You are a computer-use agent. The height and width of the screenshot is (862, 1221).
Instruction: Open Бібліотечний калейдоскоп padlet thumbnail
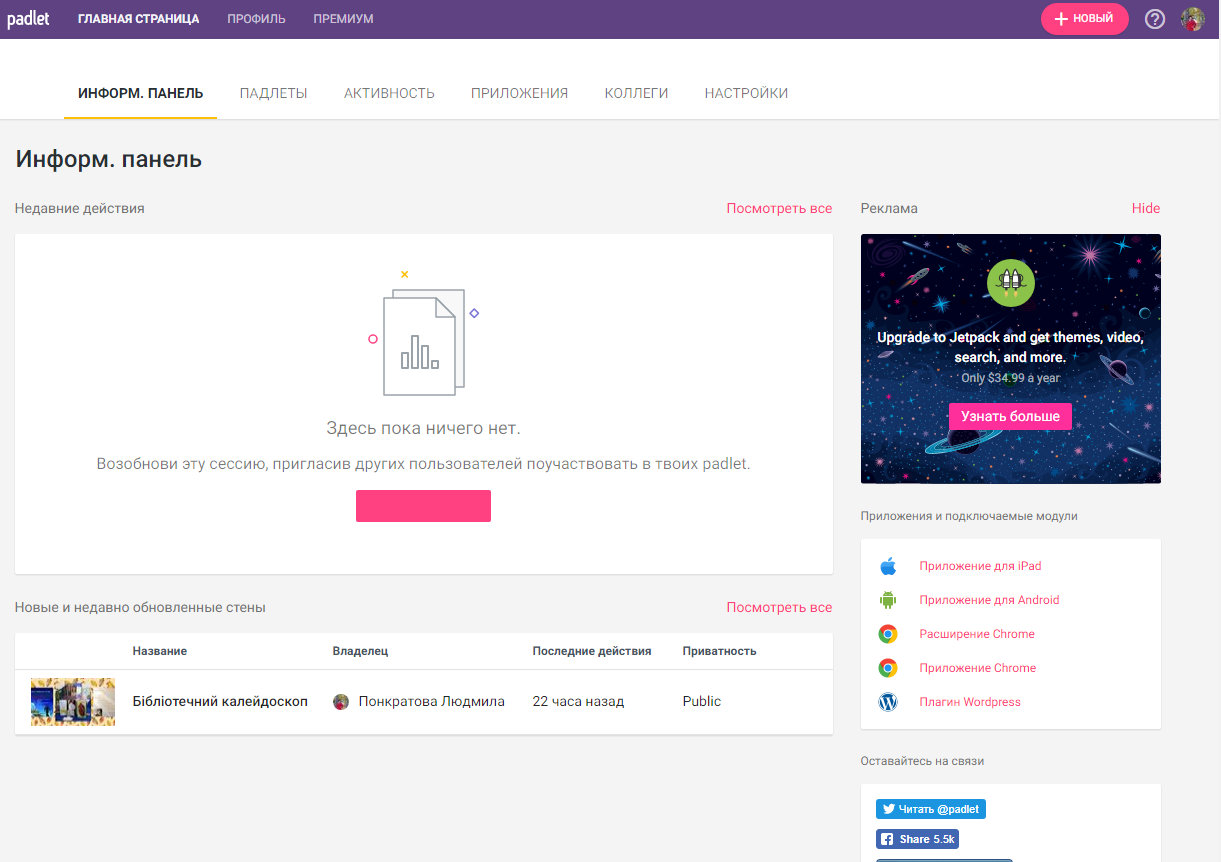73,702
